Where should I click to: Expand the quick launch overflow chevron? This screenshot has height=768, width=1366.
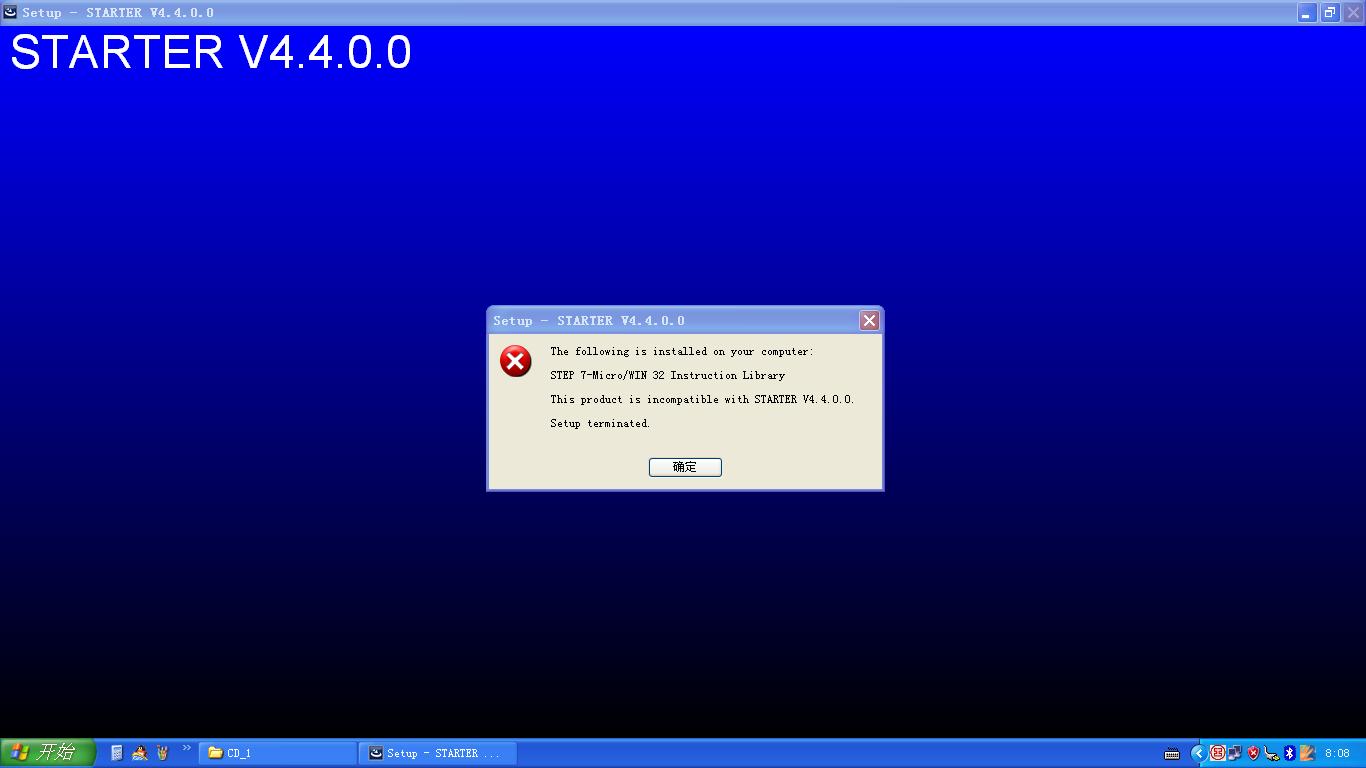186,748
